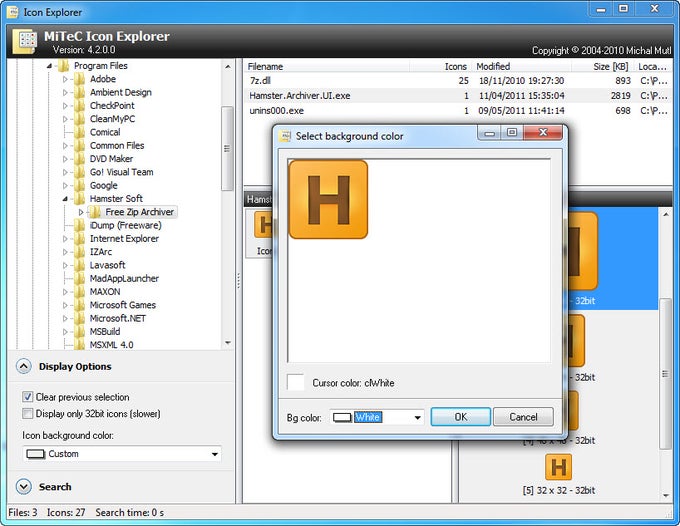Expand the Search section

[x=24, y=487]
